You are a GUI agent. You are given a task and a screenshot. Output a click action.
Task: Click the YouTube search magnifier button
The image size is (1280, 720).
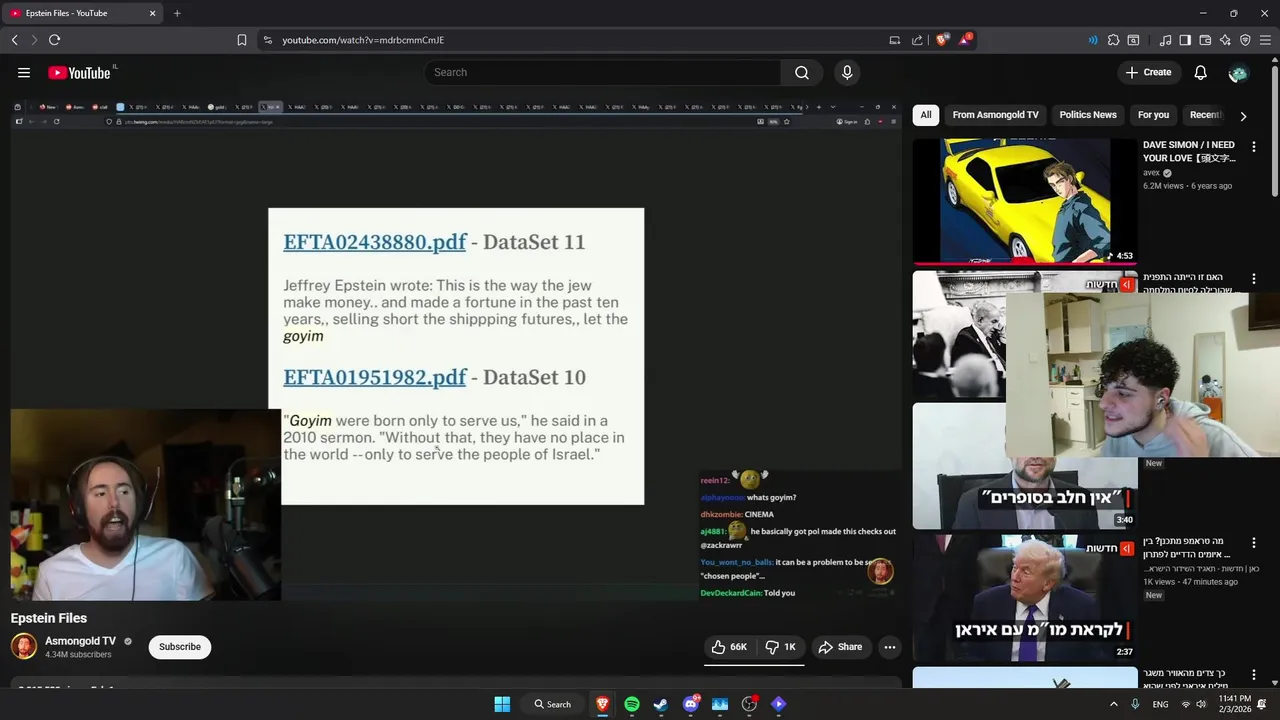click(x=802, y=72)
